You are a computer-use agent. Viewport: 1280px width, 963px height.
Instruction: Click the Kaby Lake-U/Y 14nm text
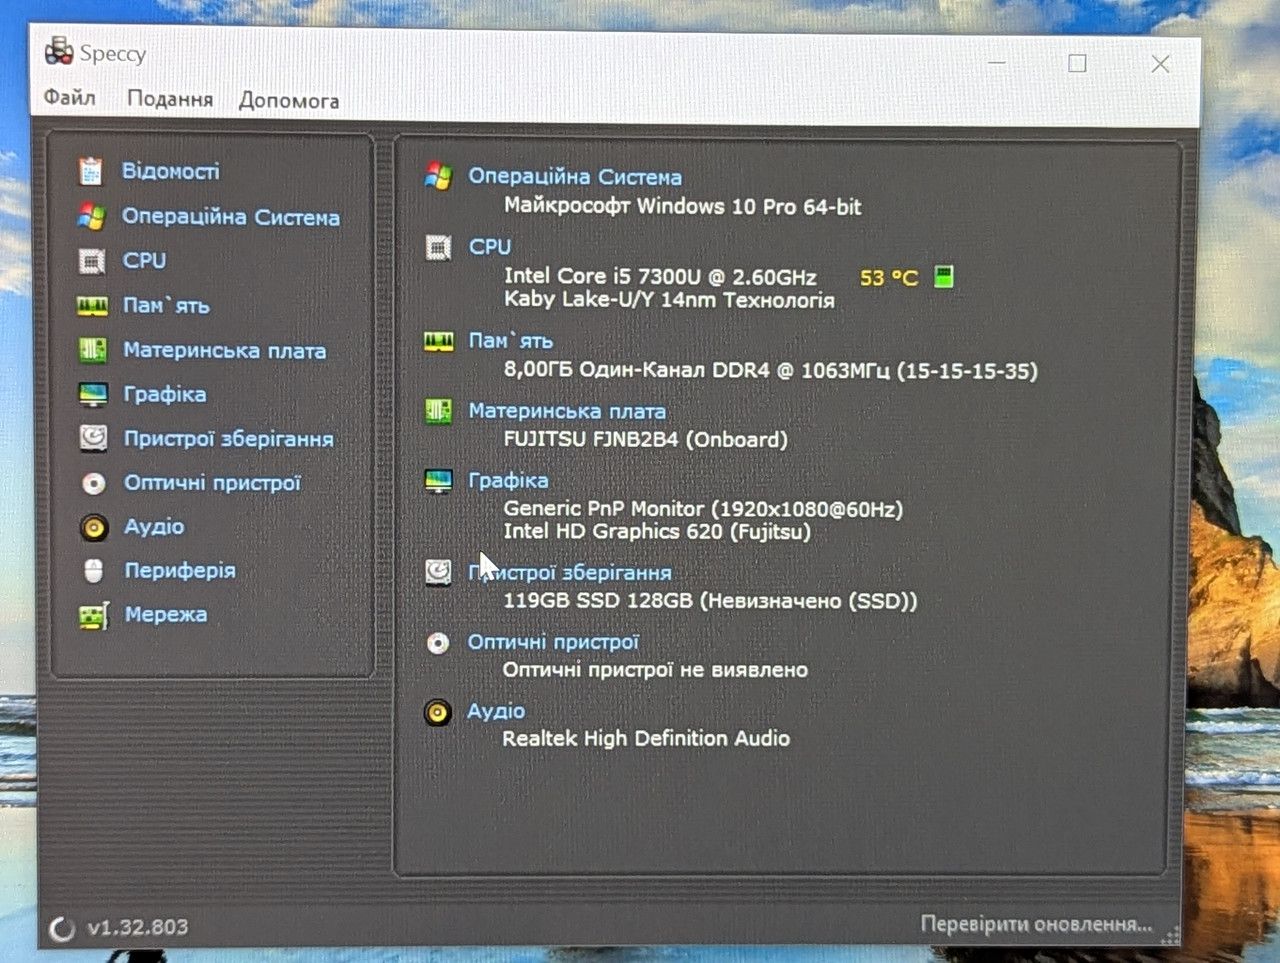tap(669, 300)
